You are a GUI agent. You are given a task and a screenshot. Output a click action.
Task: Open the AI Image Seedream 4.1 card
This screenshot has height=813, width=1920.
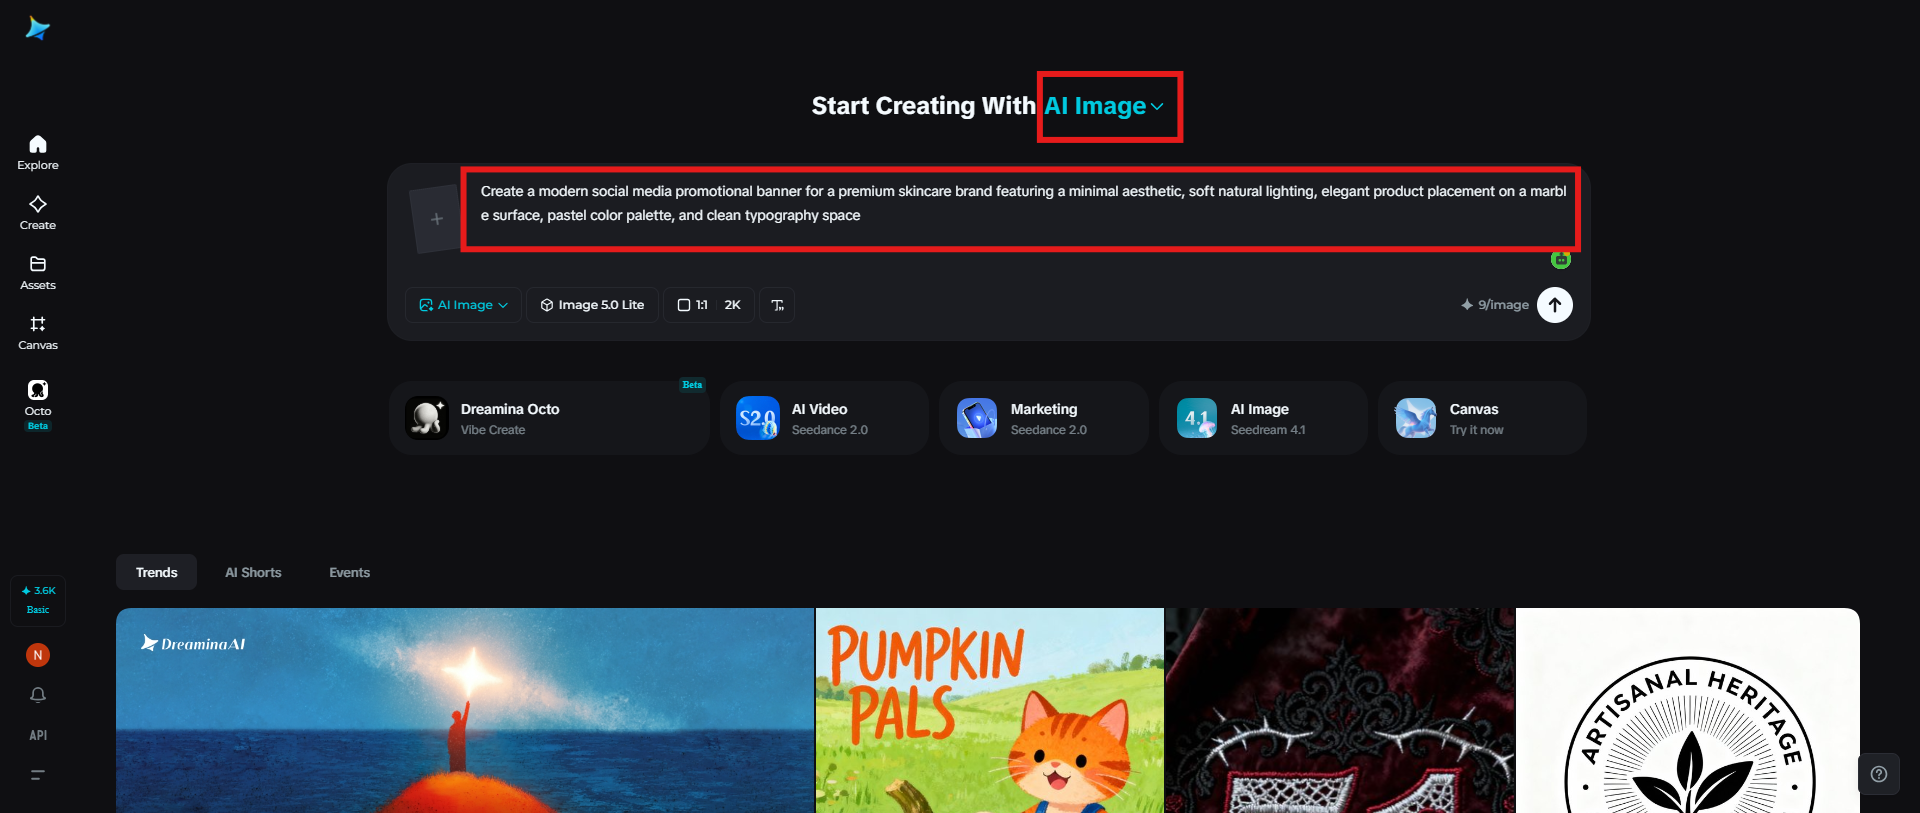[x=1263, y=418]
